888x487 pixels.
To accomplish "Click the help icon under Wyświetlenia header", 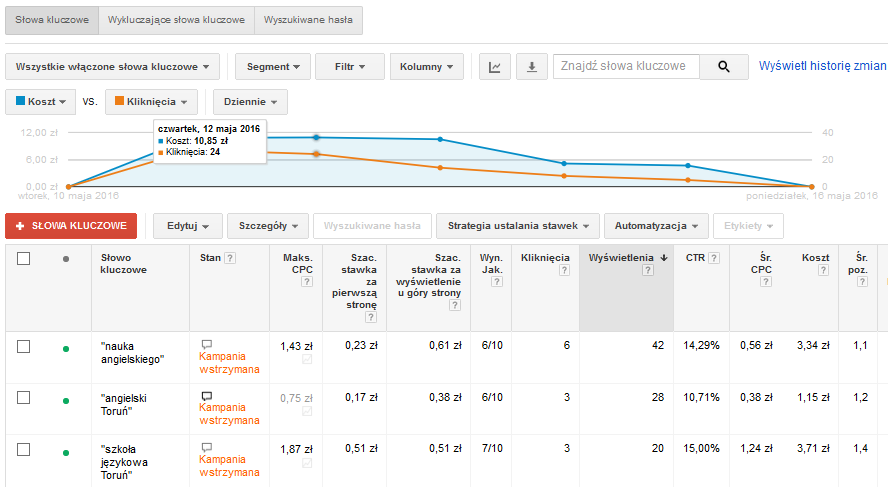I will tap(647, 270).
